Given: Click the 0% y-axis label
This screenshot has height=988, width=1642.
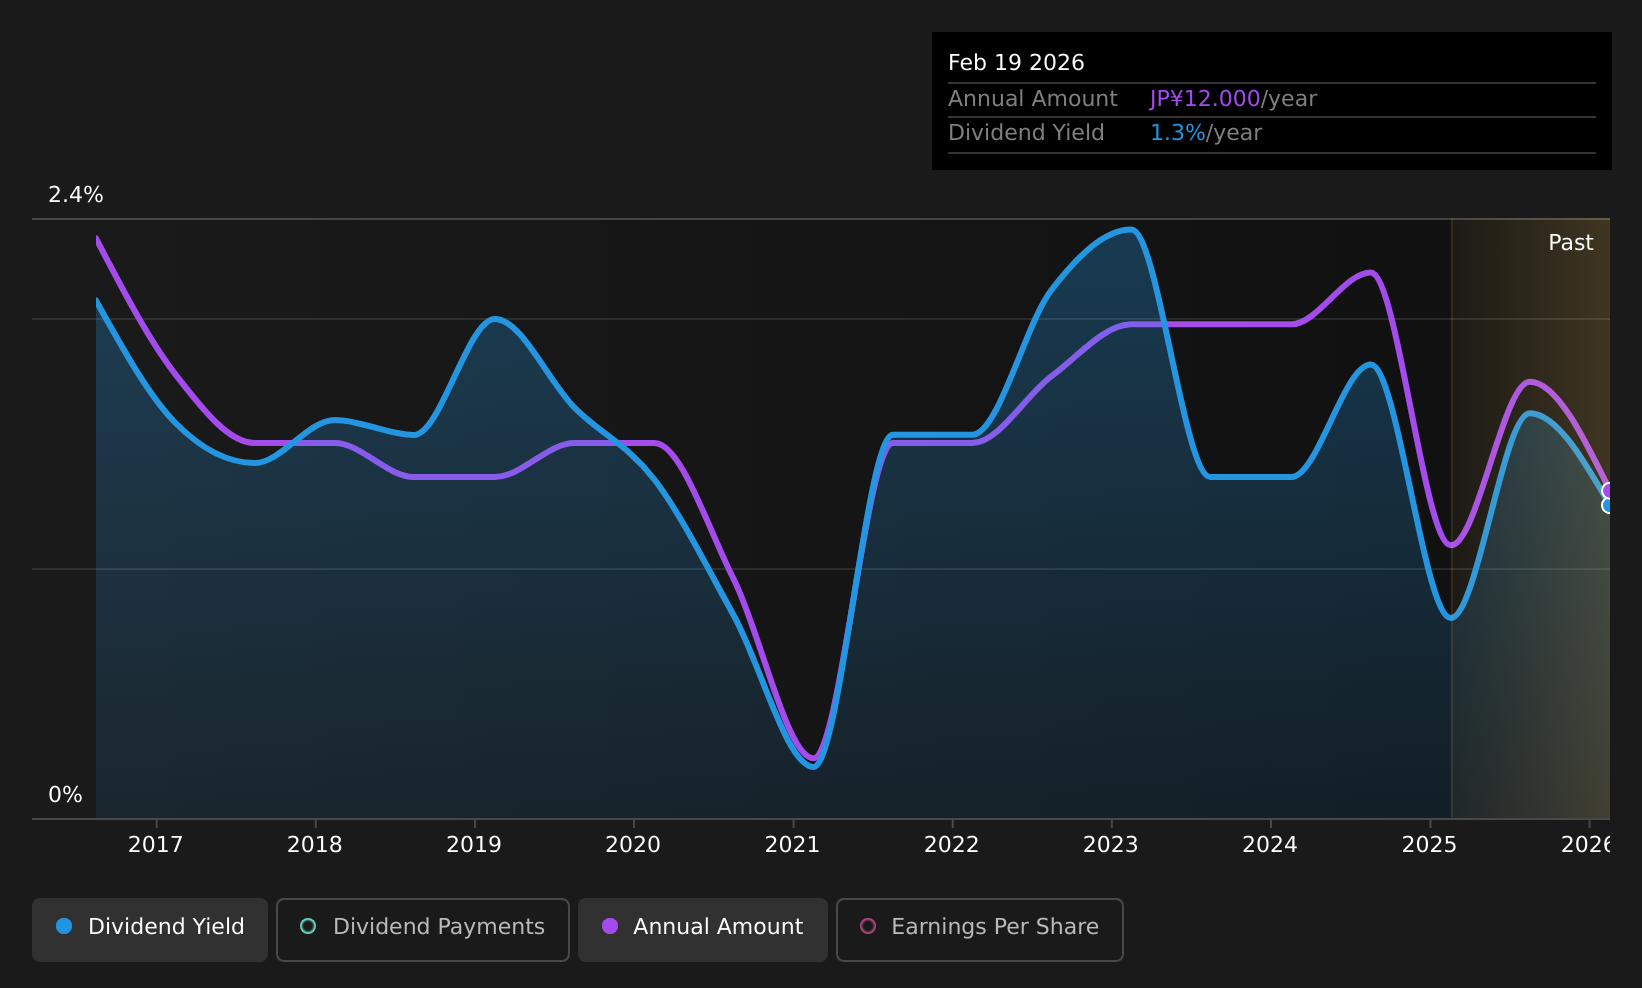Looking at the screenshot, I should [65, 795].
